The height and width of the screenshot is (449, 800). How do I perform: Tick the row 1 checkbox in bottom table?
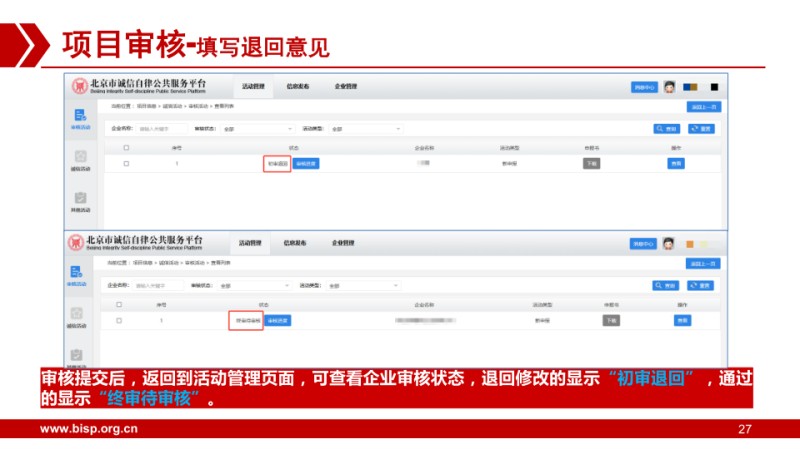coord(119,320)
